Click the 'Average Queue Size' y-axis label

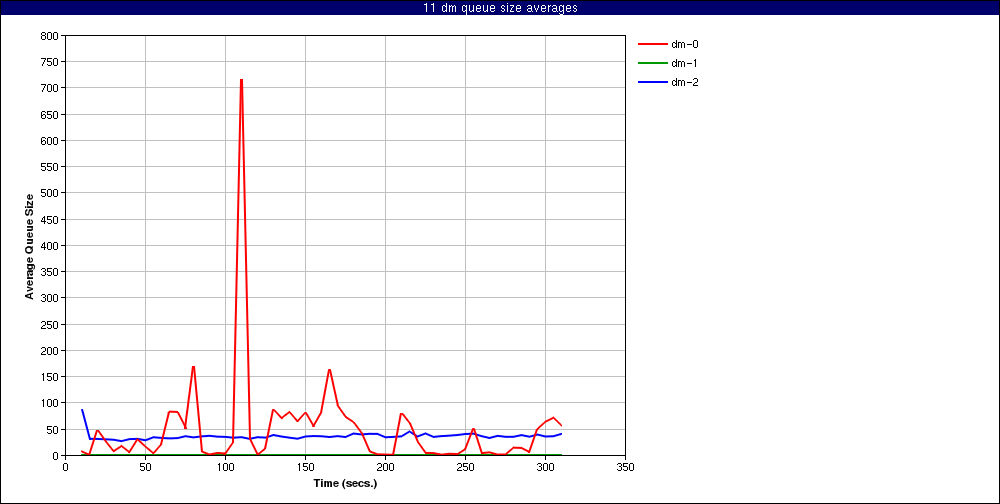pos(29,246)
